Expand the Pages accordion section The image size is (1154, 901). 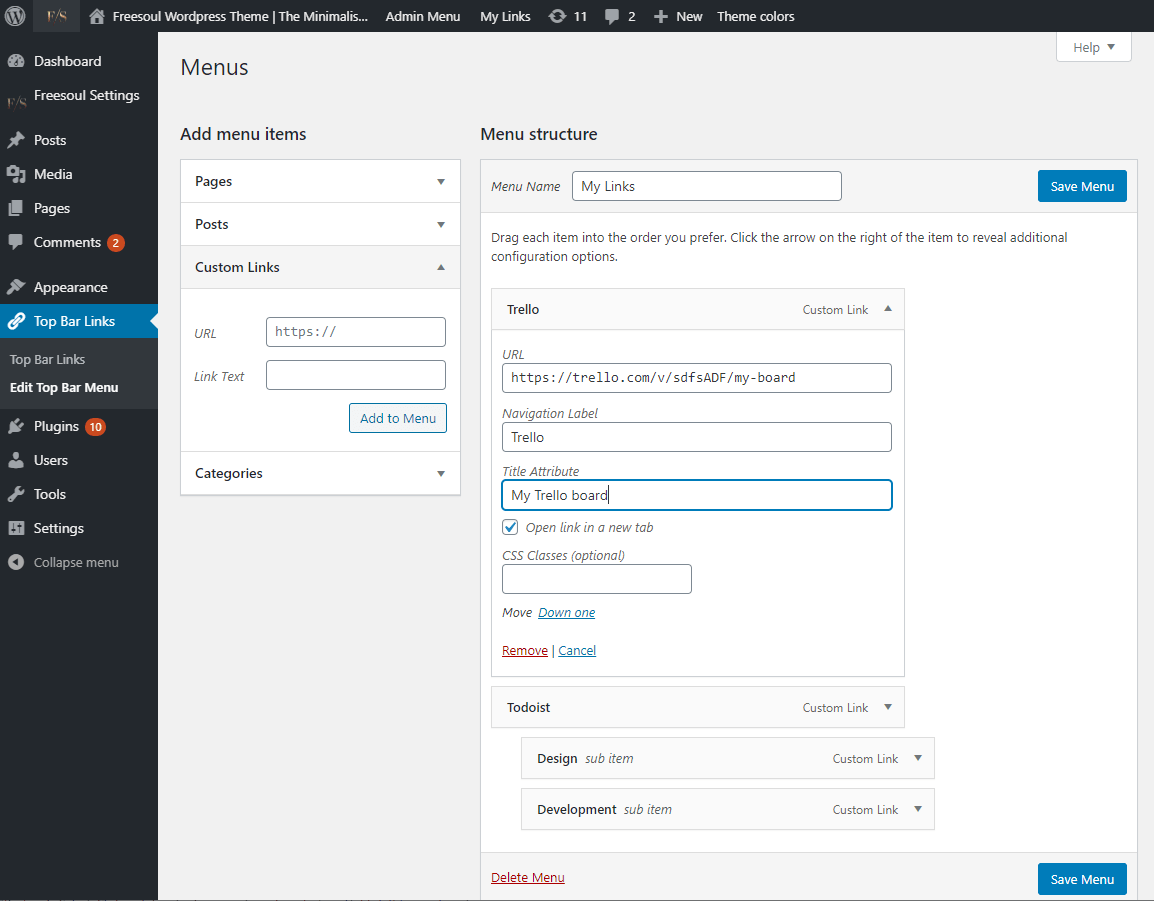[320, 181]
